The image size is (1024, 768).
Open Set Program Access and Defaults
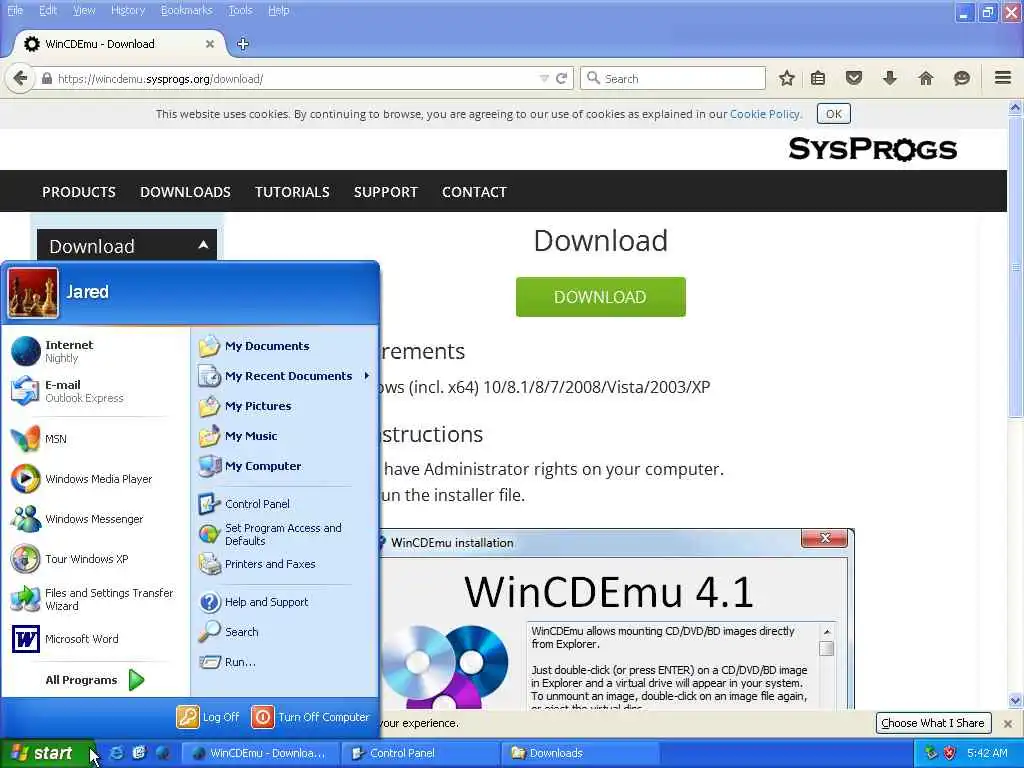285,534
